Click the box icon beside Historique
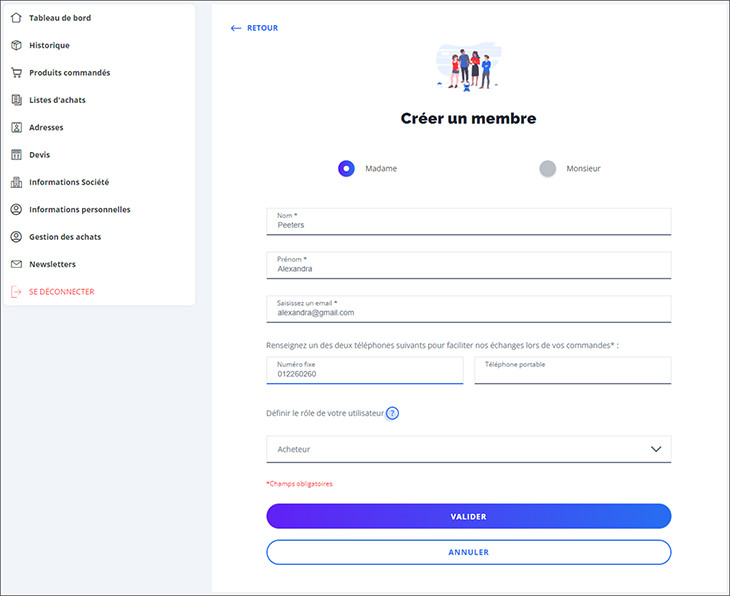Image resolution: width=730 pixels, height=596 pixels. [x=16, y=45]
